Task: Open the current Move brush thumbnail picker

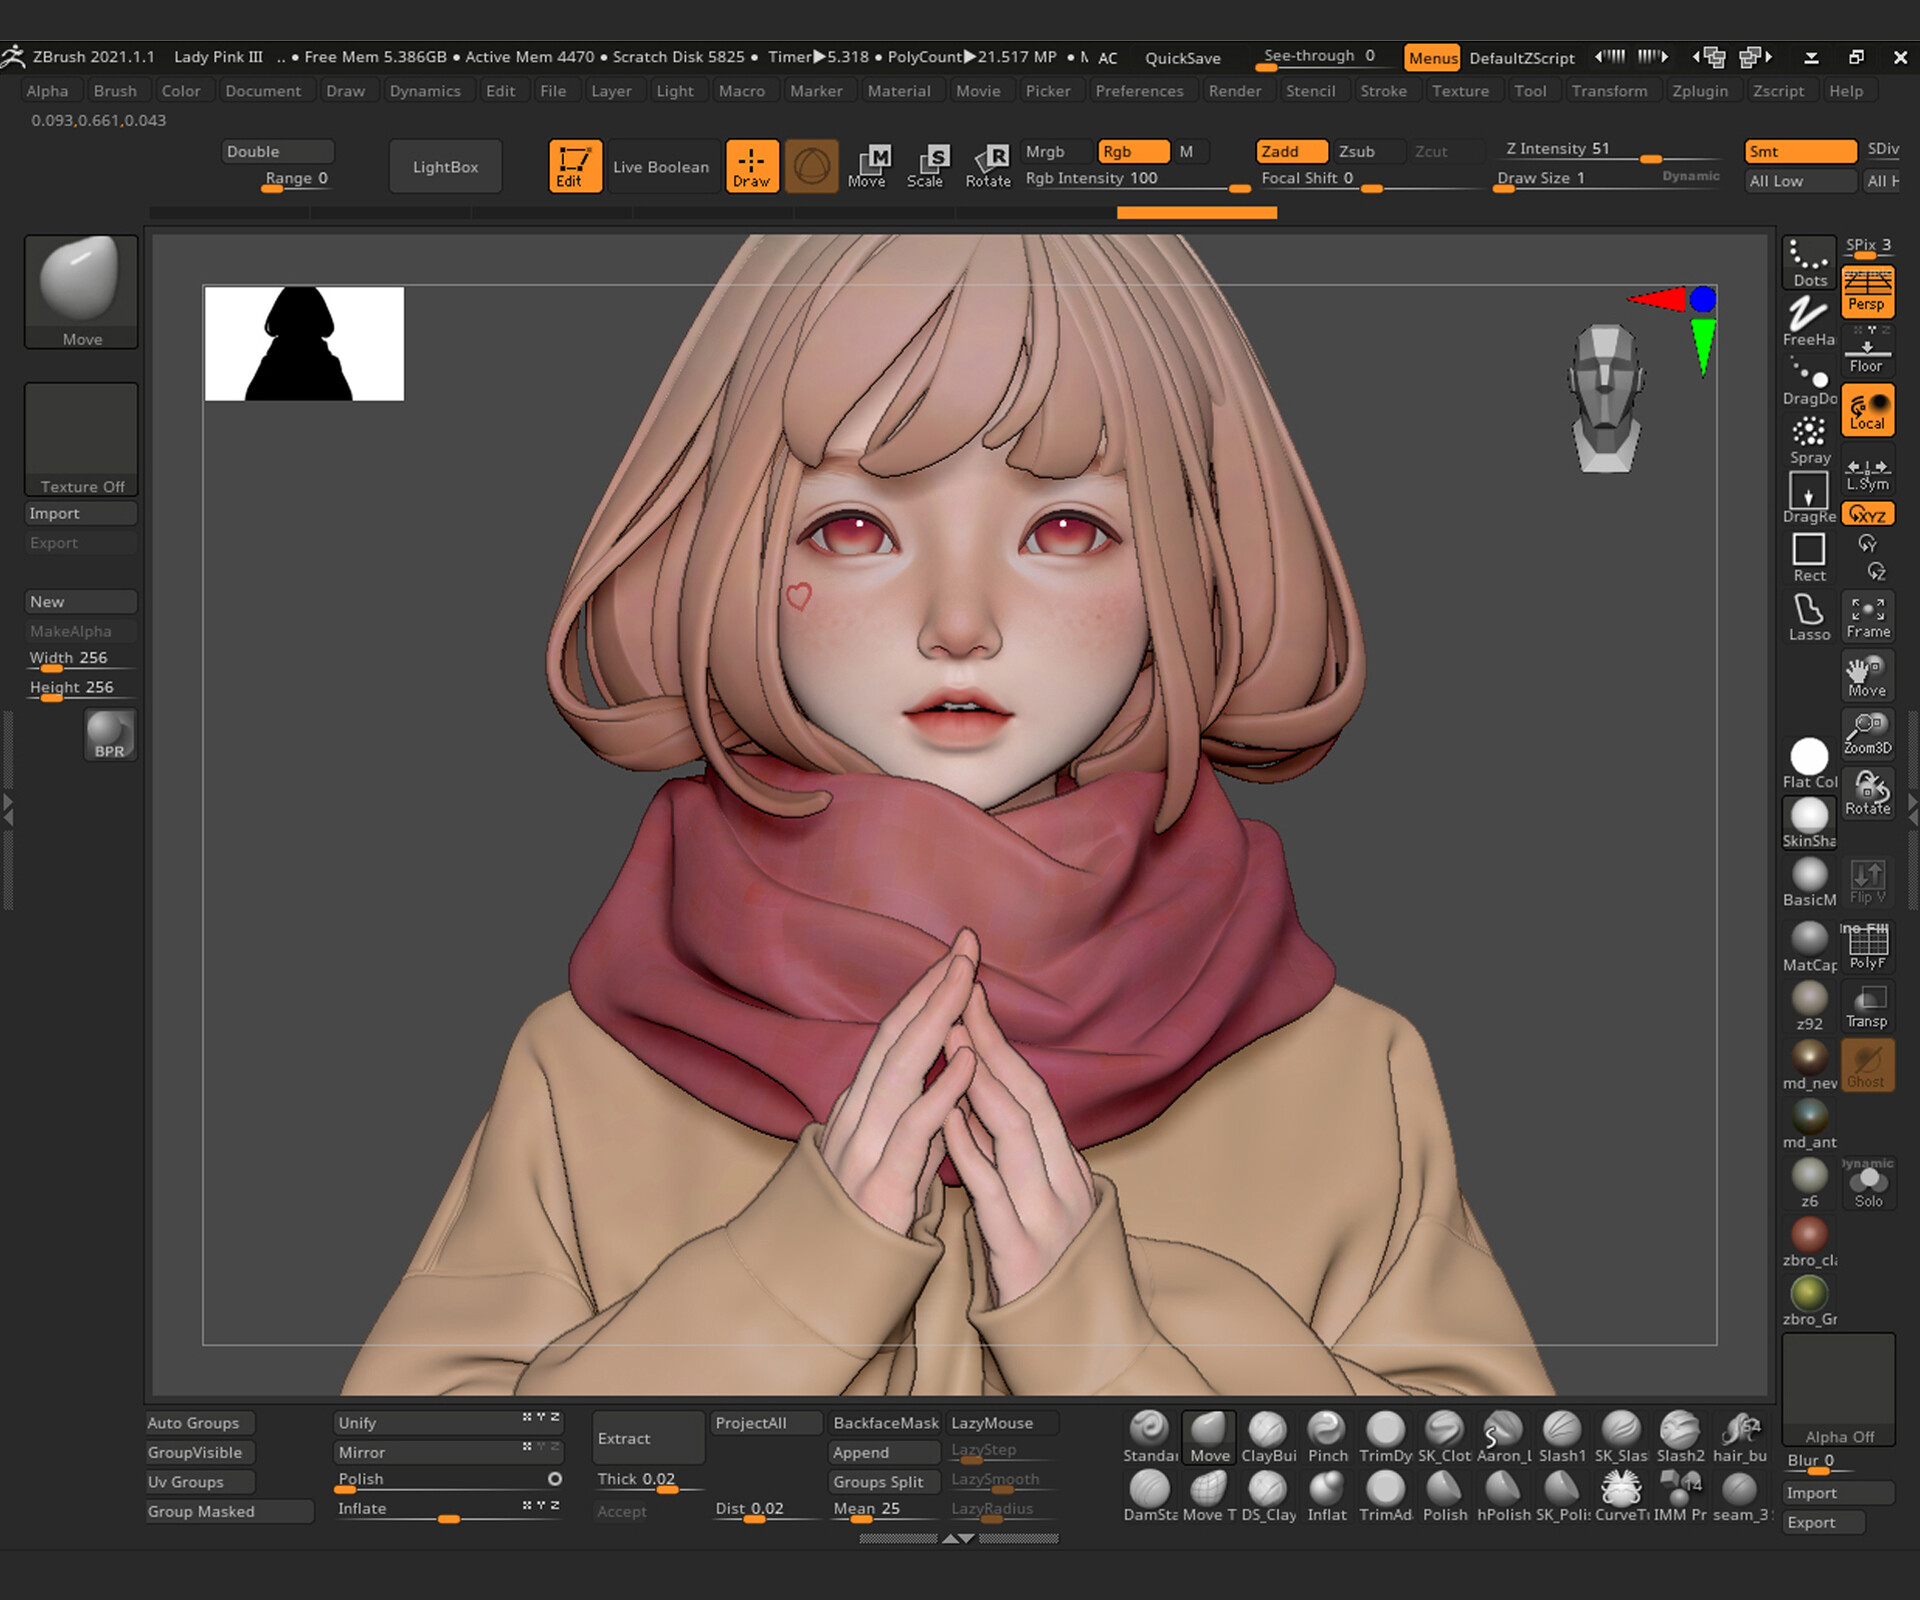Action: pyautogui.click(x=81, y=291)
